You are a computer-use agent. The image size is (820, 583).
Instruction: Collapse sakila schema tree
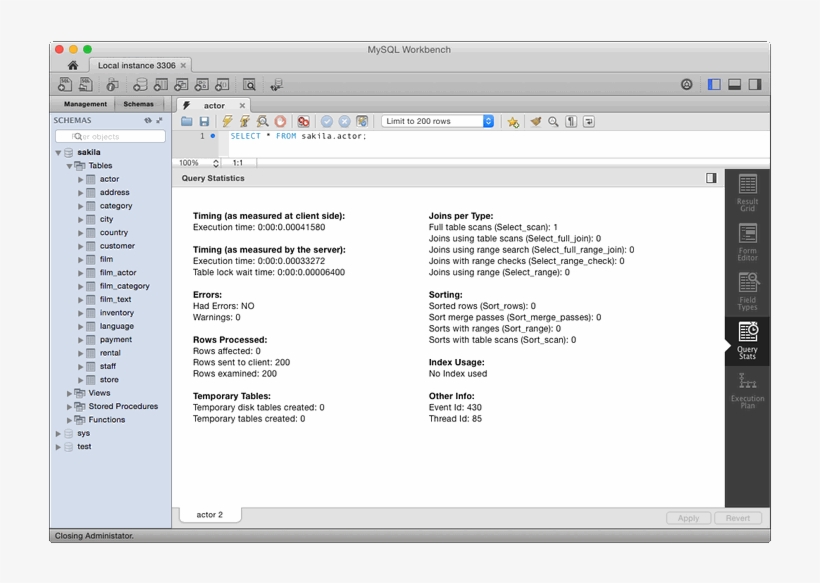[58, 153]
